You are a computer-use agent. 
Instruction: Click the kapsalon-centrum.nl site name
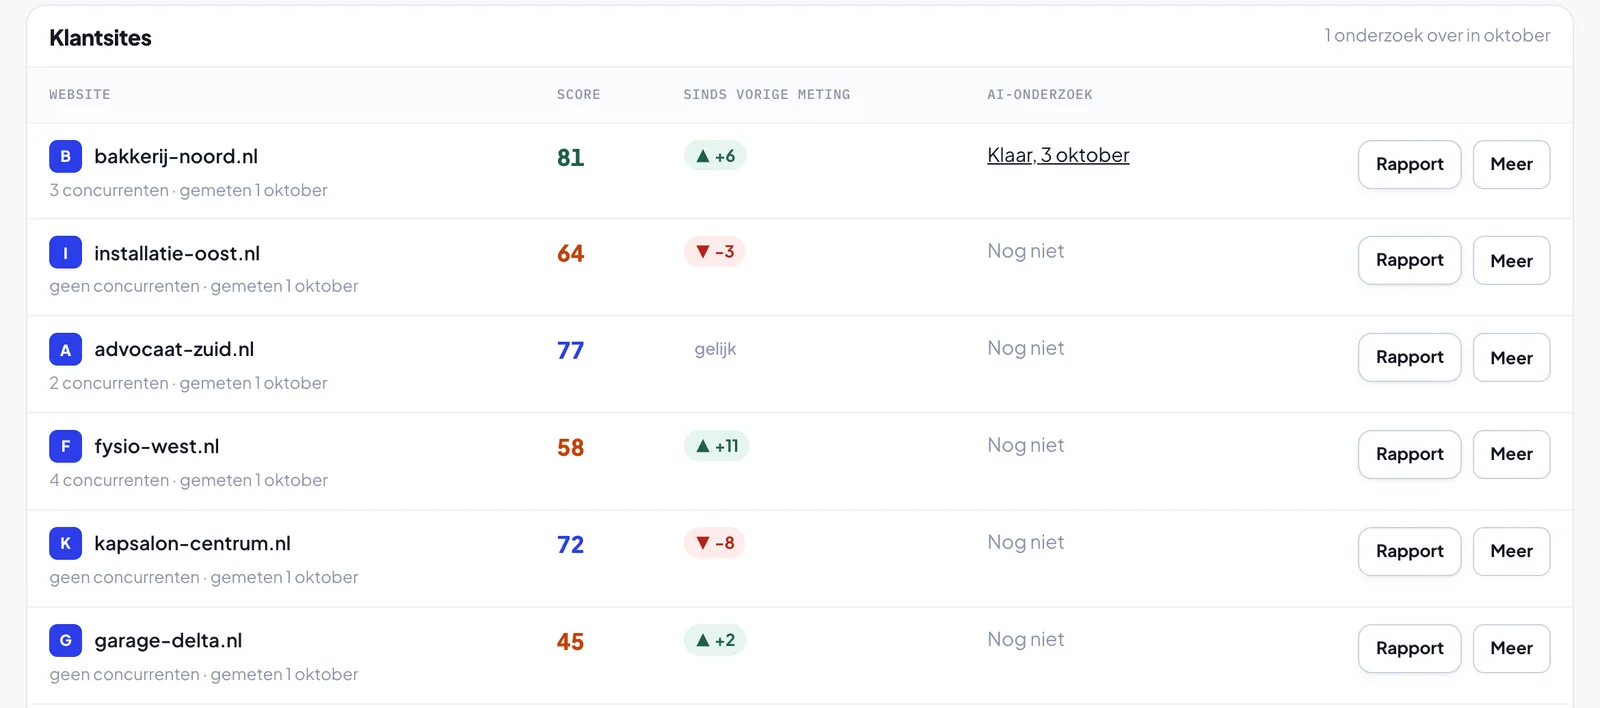click(x=192, y=543)
